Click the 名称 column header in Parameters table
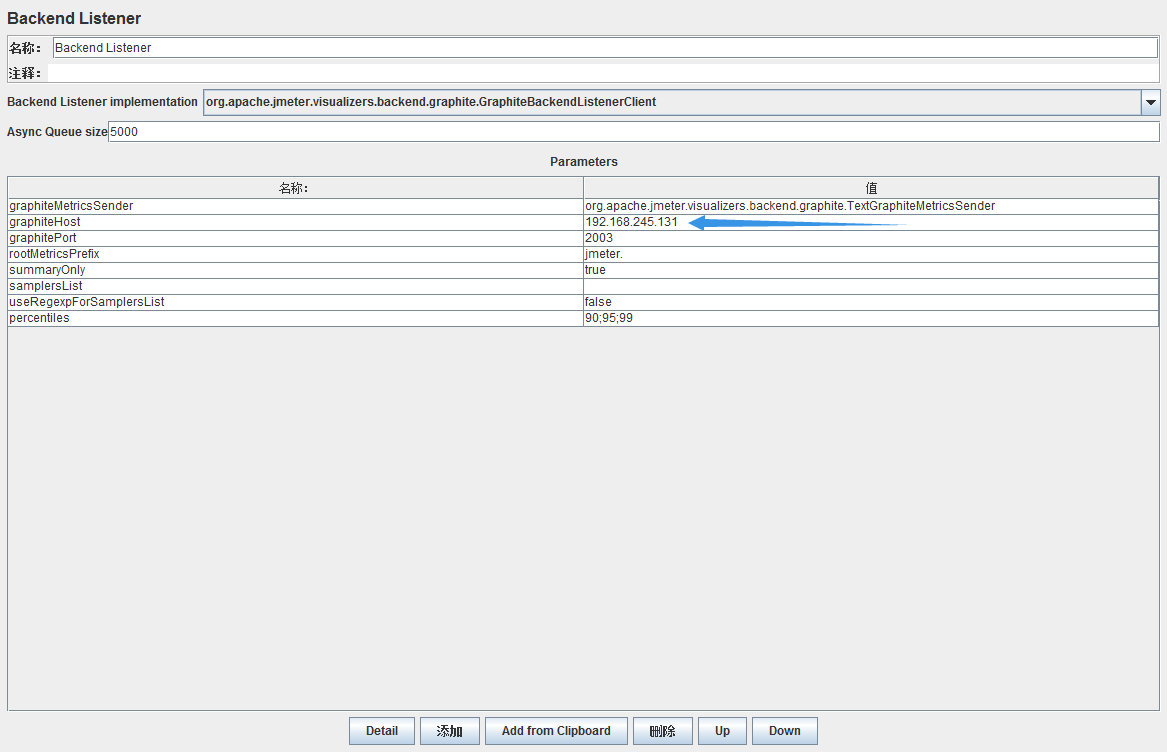Image resolution: width=1167 pixels, height=752 pixels. 295,188
